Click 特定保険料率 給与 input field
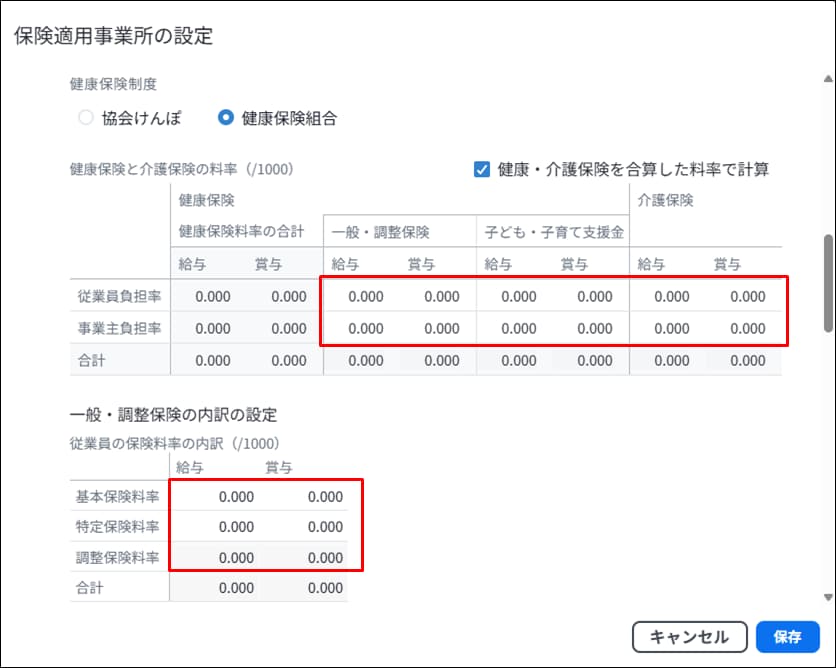This screenshot has height=668, width=836. [220, 526]
